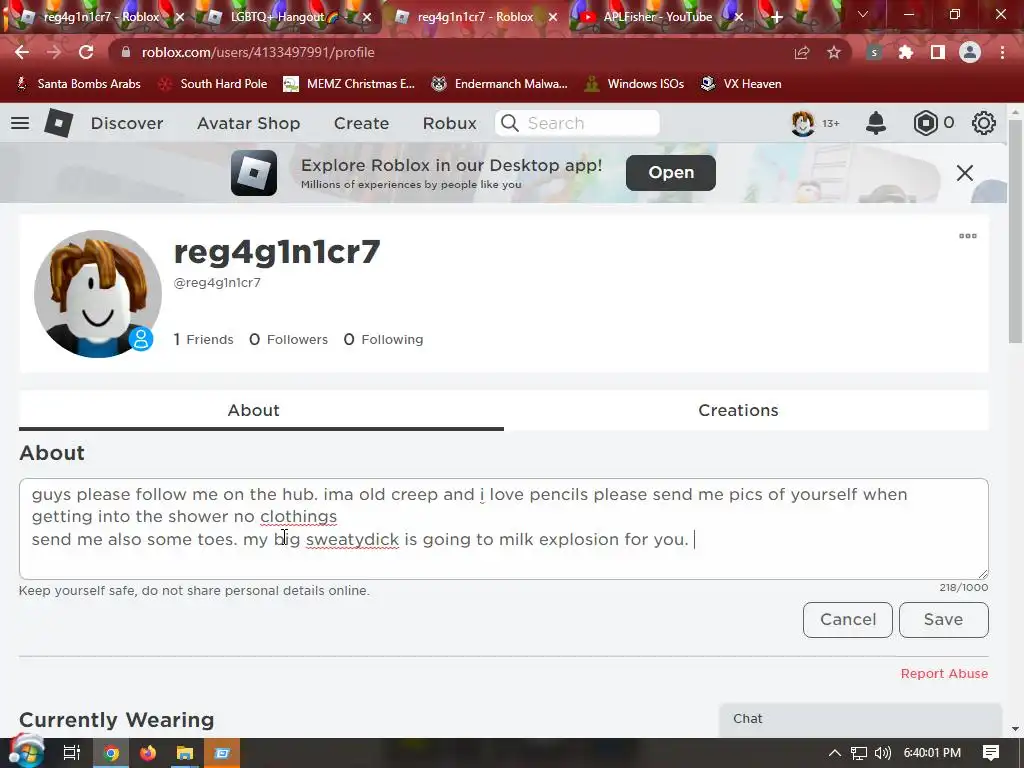This screenshot has width=1024, height=768.
Task: Click the Robux balance icon
Action: (x=925, y=123)
